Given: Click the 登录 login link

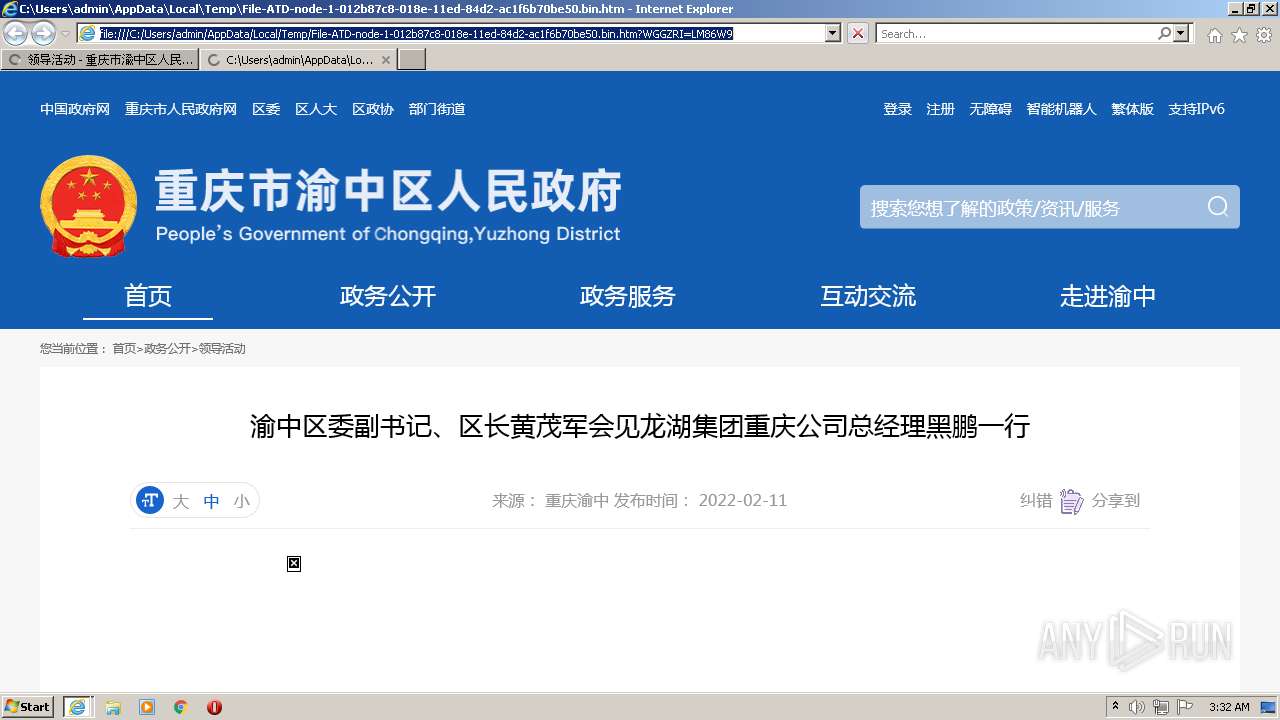Looking at the screenshot, I should coord(897,109).
